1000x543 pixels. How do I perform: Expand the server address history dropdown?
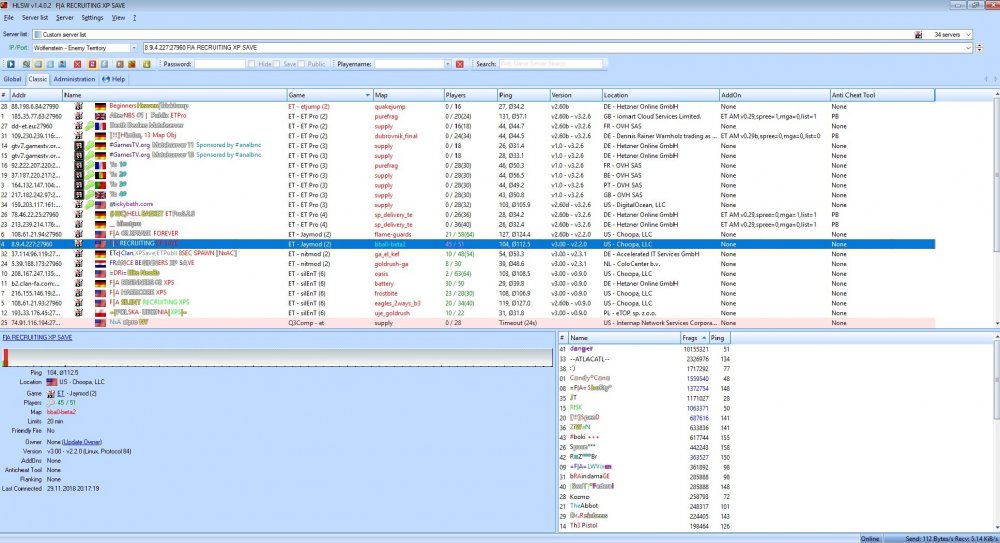pos(968,48)
